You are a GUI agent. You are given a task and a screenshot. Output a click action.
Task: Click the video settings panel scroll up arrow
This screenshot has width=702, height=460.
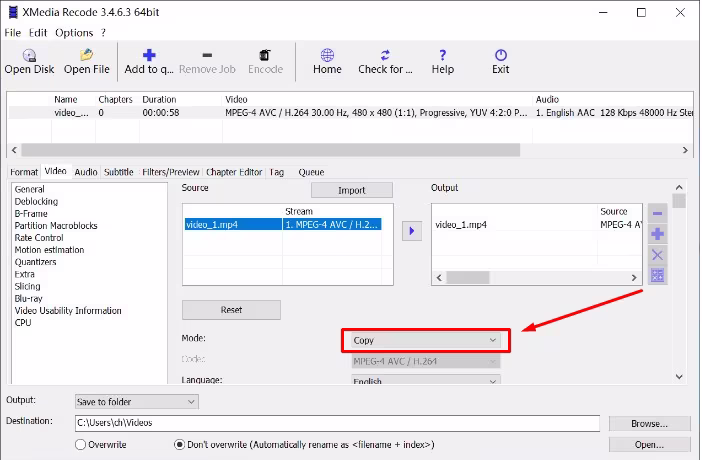pos(679,187)
